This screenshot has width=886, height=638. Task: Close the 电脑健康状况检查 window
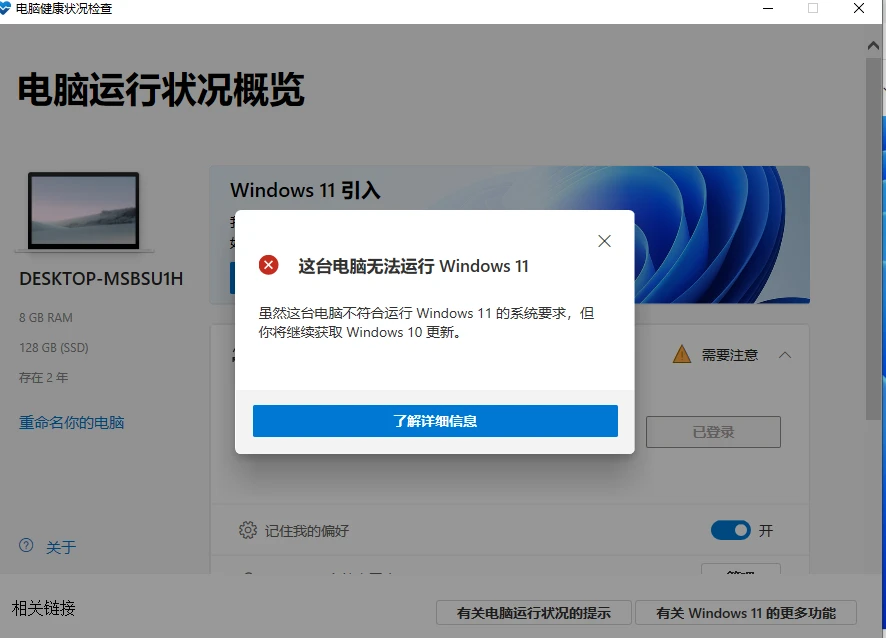tap(859, 8)
